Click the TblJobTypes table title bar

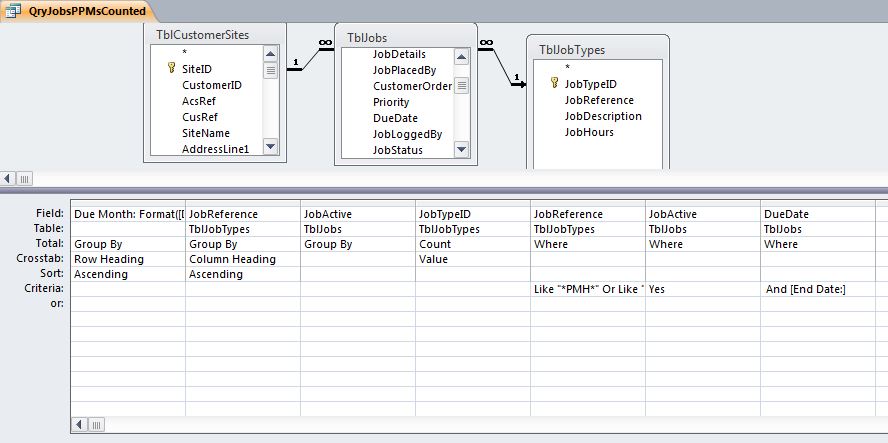(x=597, y=48)
